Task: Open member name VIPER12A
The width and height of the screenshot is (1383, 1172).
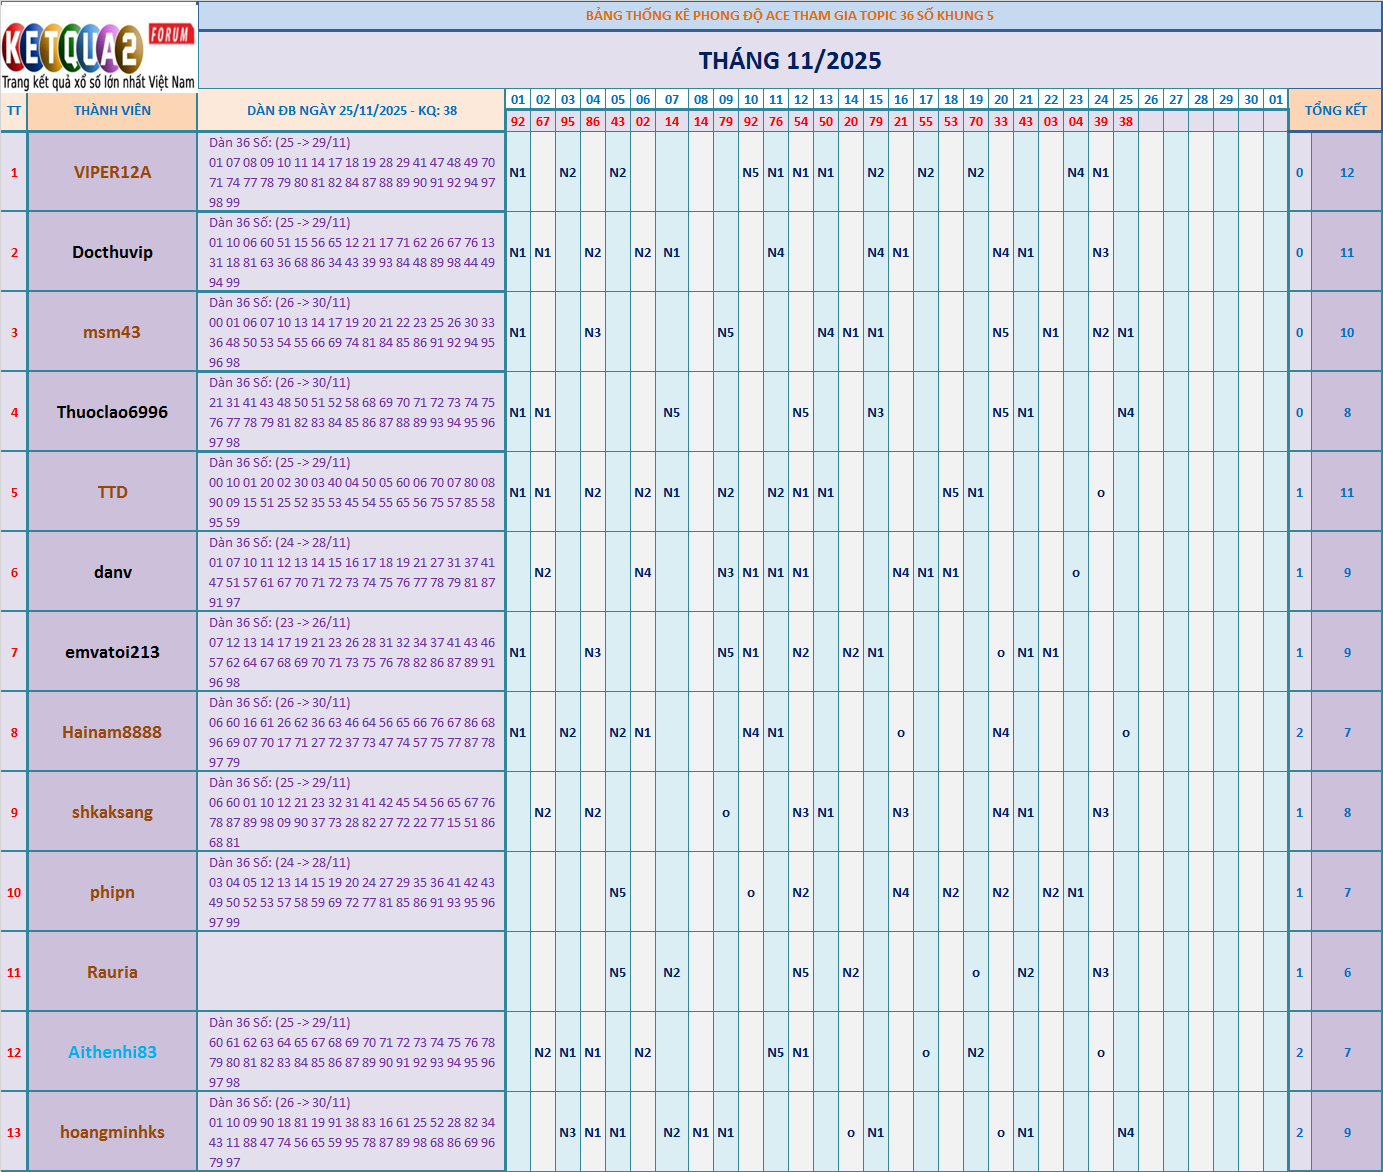Action: point(112,172)
